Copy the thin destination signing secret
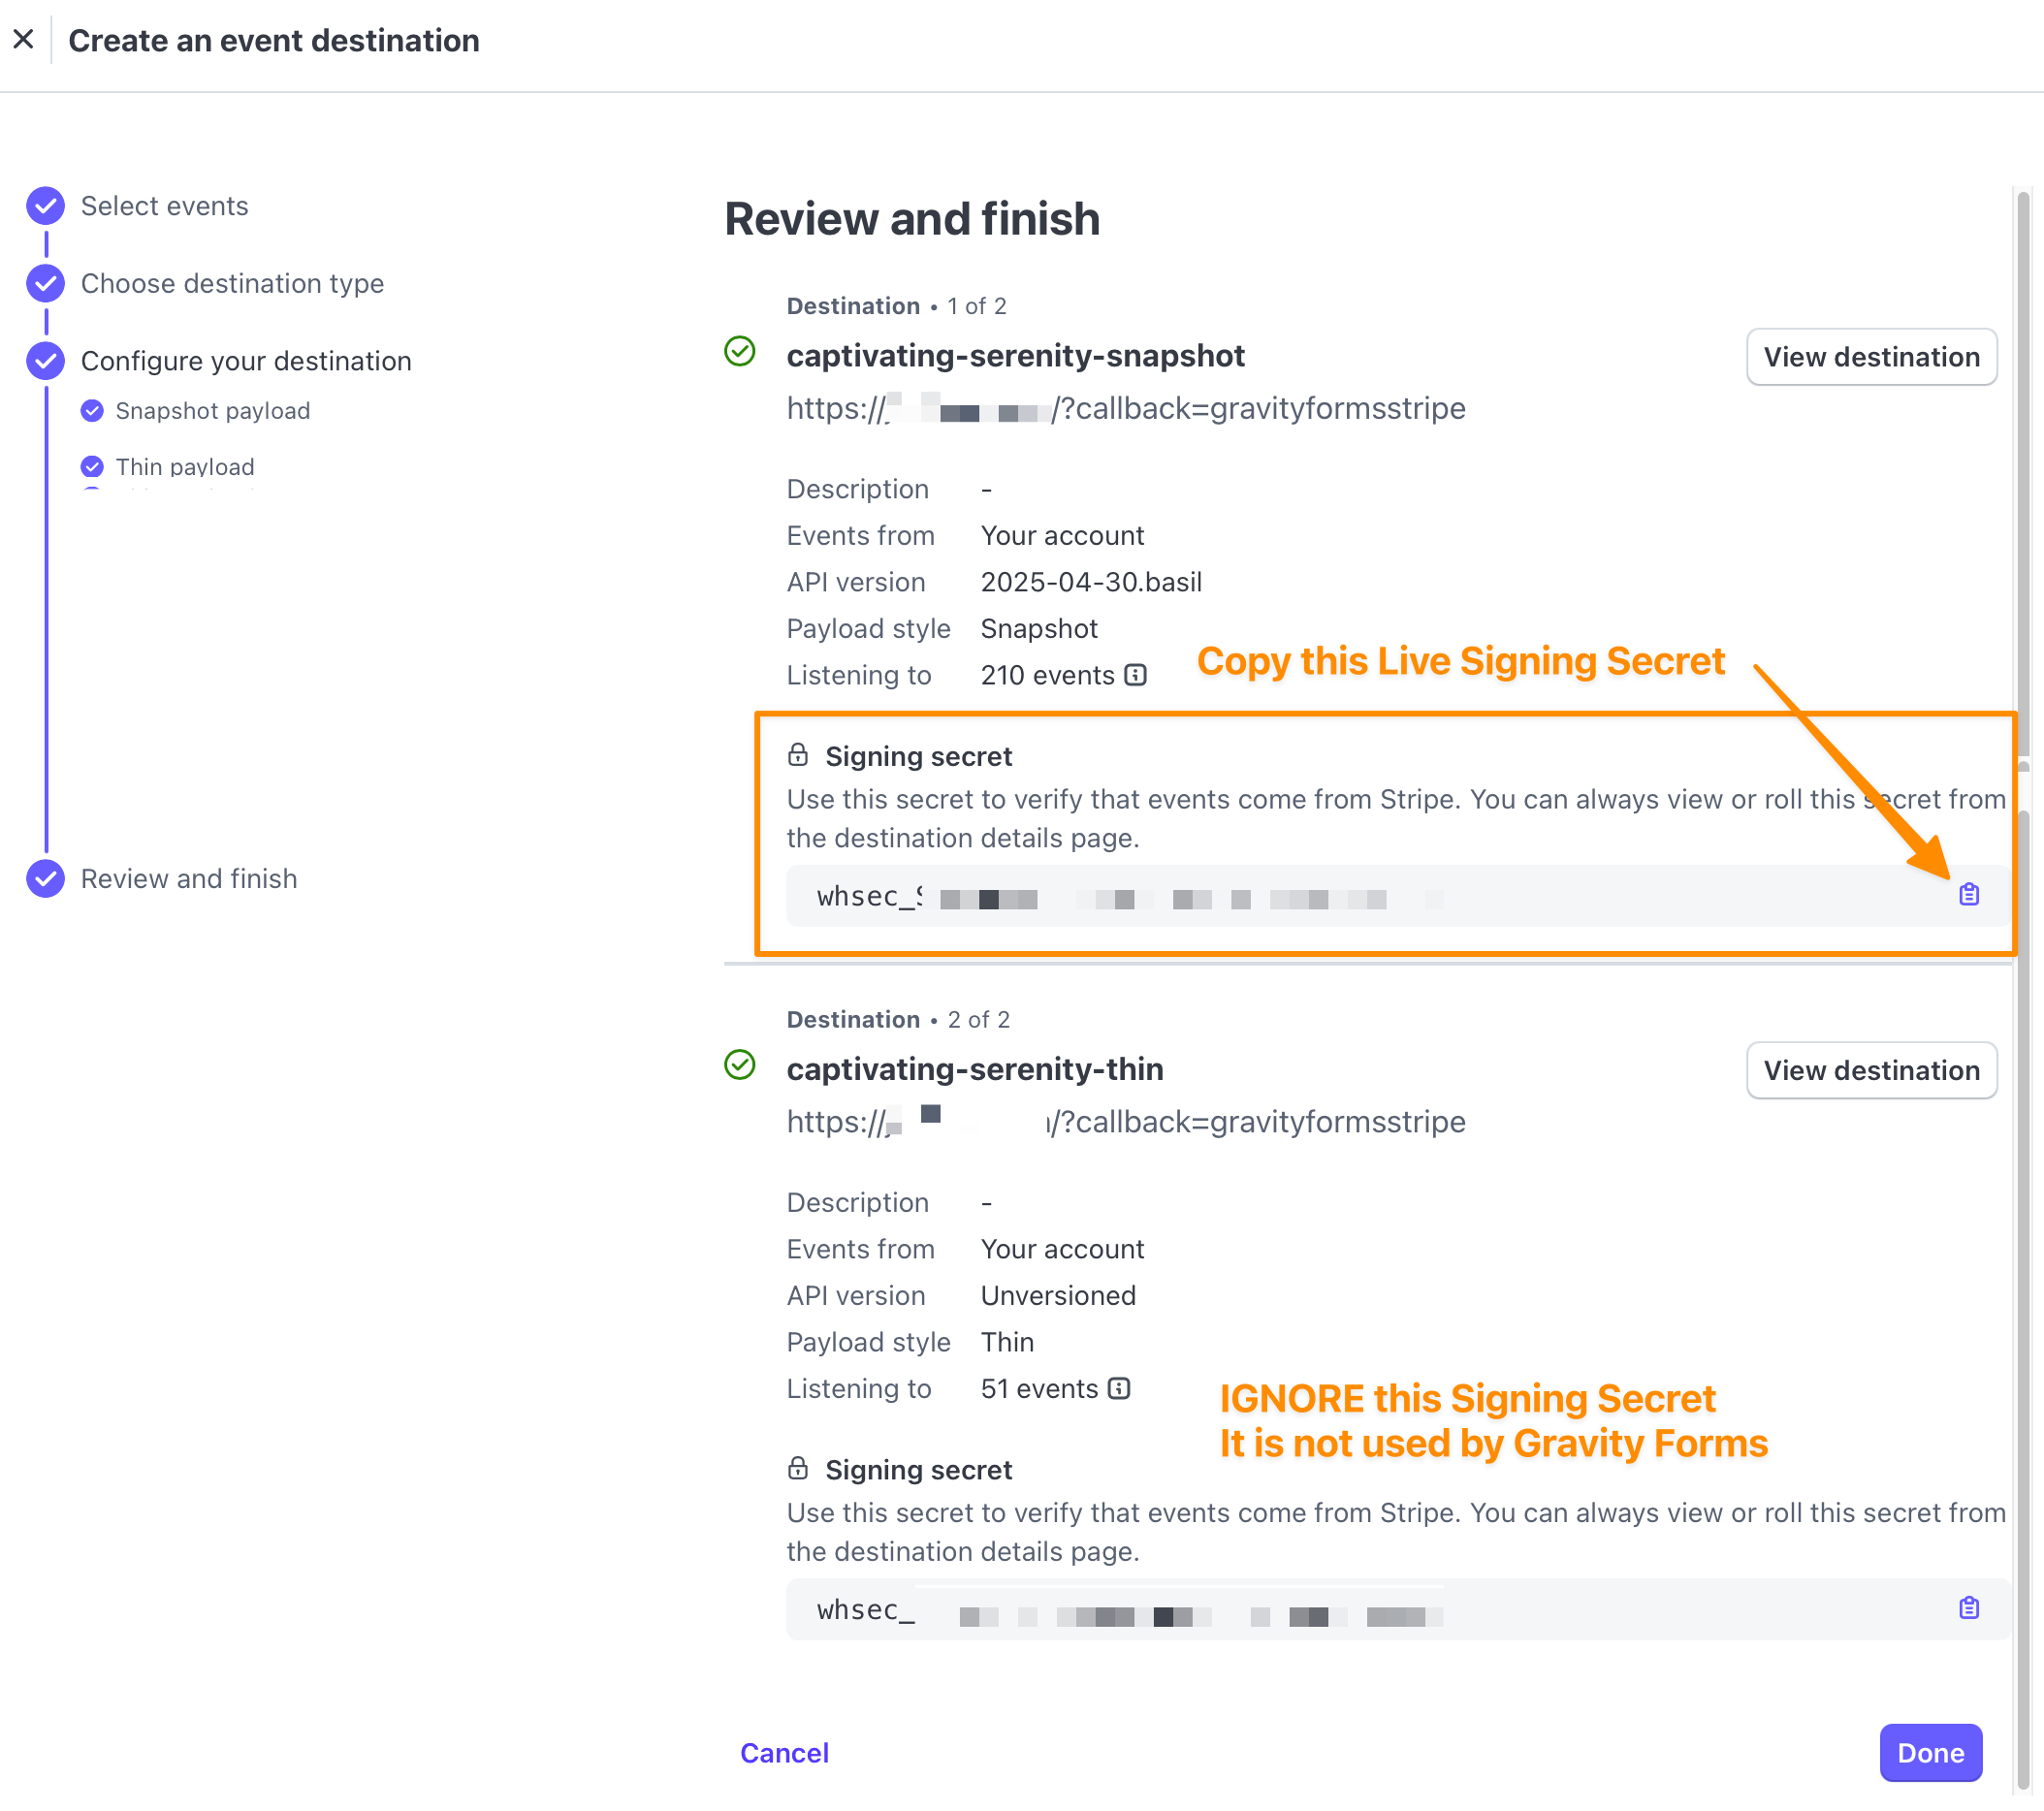This screenshot has width=2044, height=1811. coord(1968,1607)
